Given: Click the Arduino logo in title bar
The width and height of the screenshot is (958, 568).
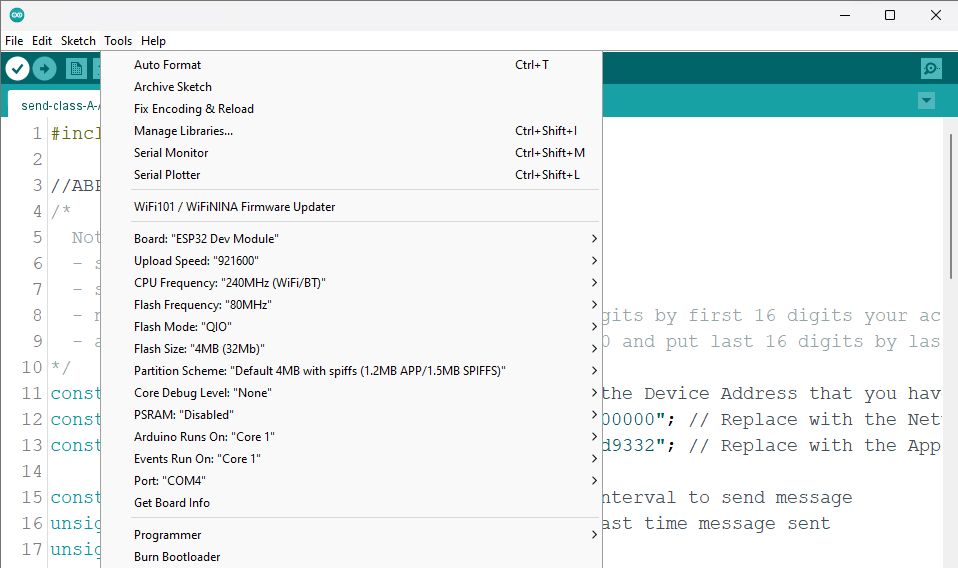Looking at the screenshot, I should (x=17, y=15).
